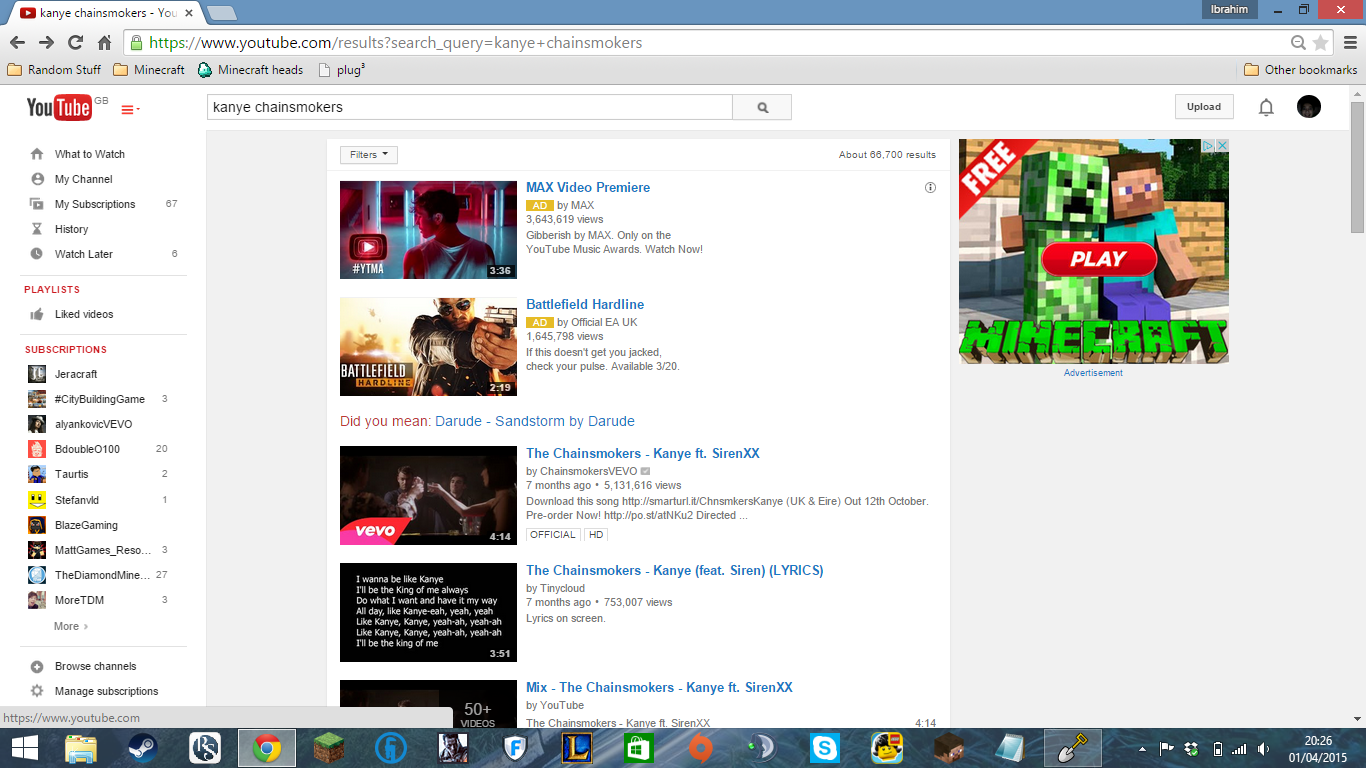Open the Stefanvld subscription

77,500
